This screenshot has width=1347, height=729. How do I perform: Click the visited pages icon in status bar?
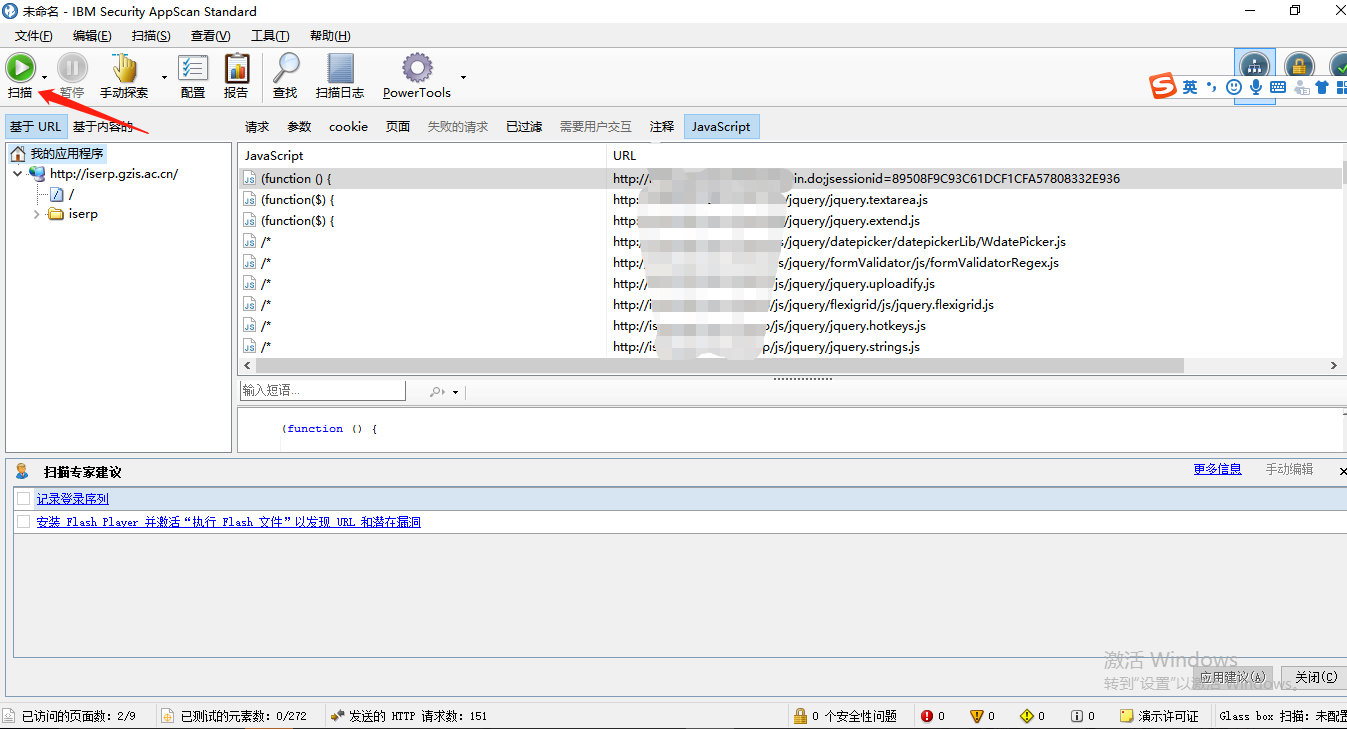pyautogui.click(x=9, y=716)
